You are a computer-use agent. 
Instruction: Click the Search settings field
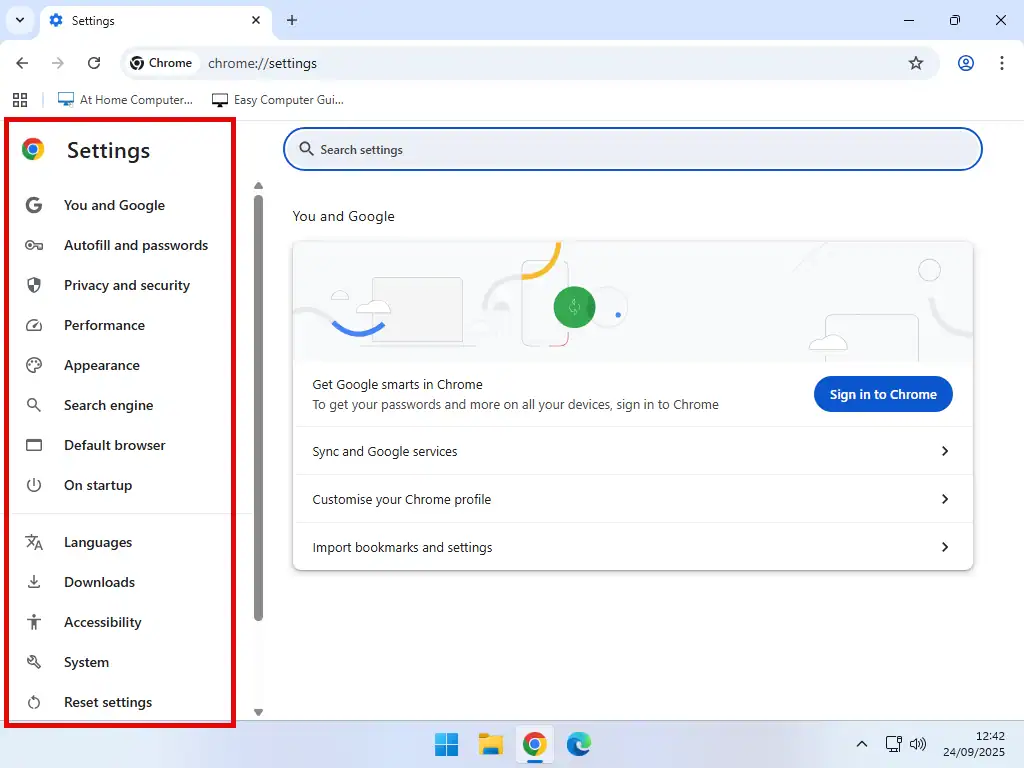pos(632,150)
